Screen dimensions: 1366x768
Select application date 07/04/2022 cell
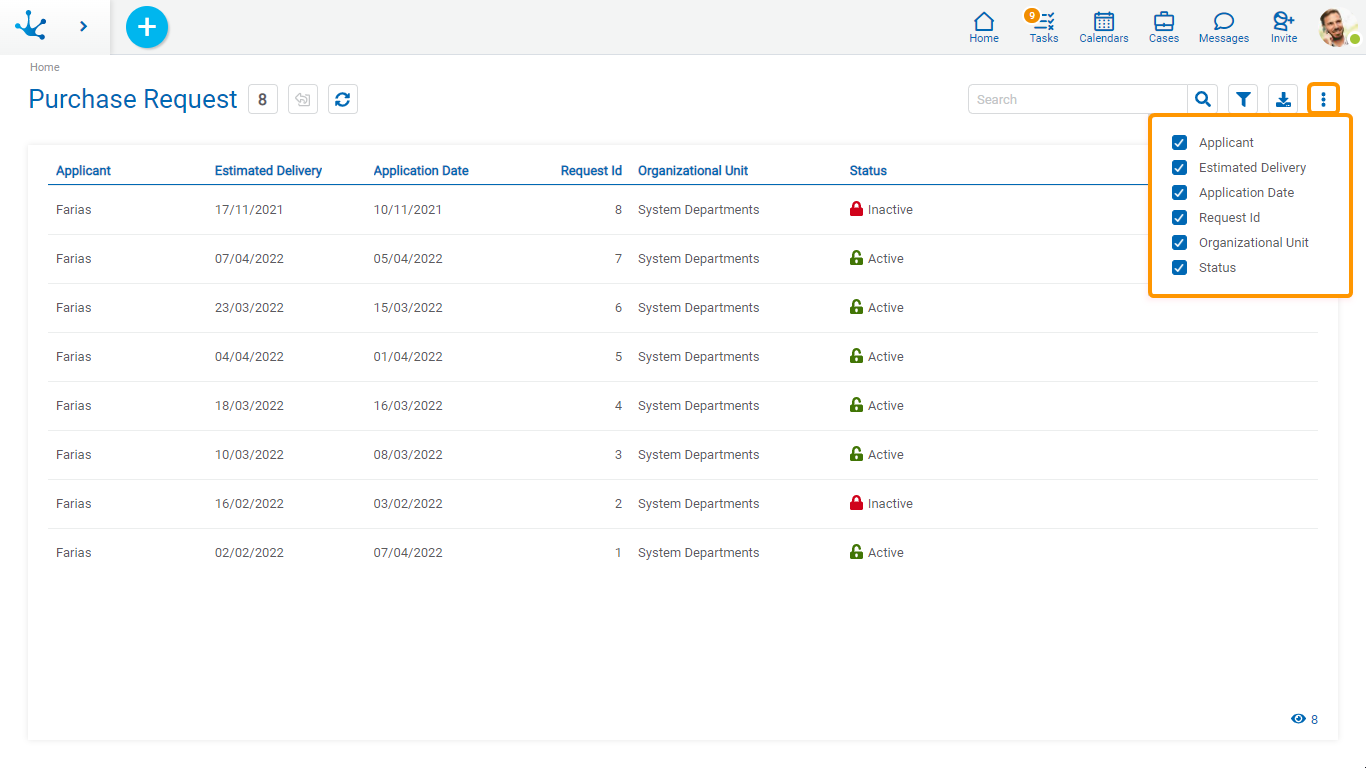(408, 553)
